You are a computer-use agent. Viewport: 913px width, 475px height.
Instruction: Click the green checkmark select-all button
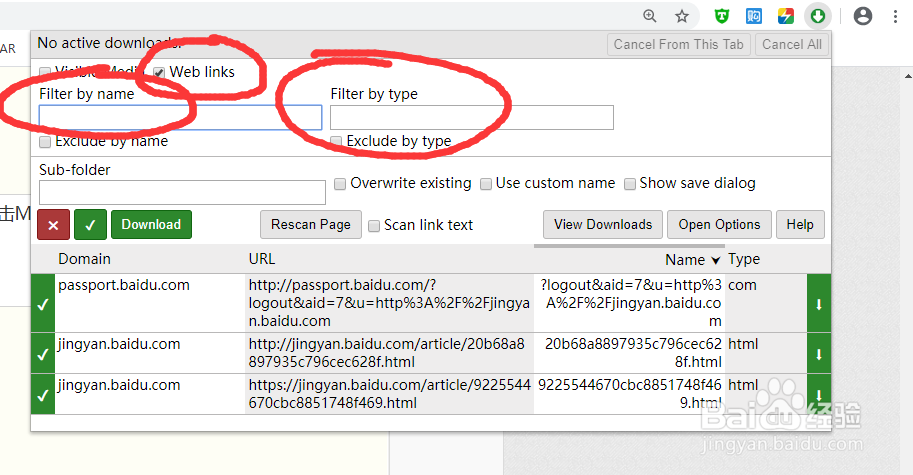click(x=90, y=225)
